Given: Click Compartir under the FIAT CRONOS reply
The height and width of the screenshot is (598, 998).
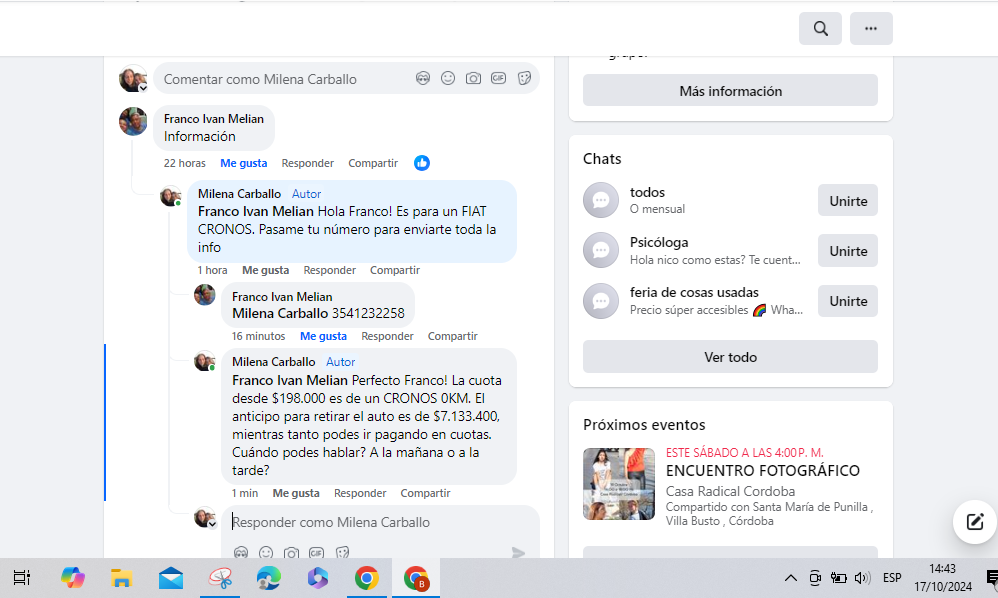Looking at the screenshot, I should tap(394, 270).
